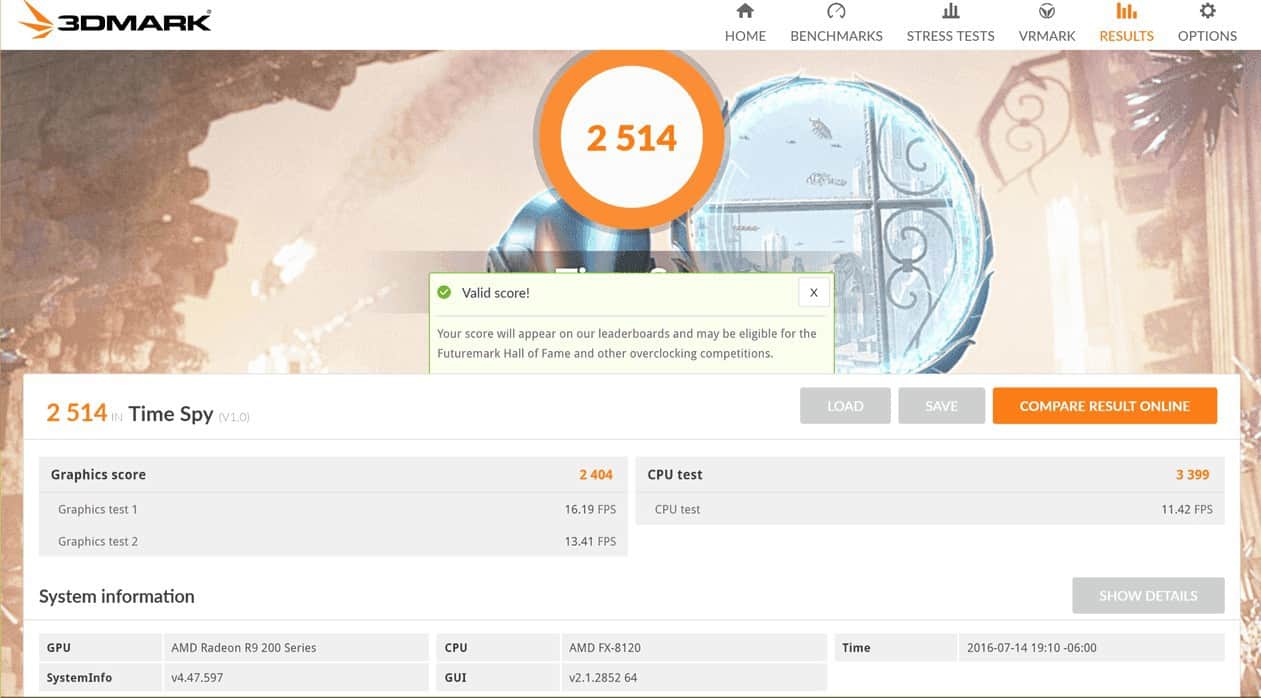
Task: Switch to the BENCHMARKS tab
Action: point(836,36)
